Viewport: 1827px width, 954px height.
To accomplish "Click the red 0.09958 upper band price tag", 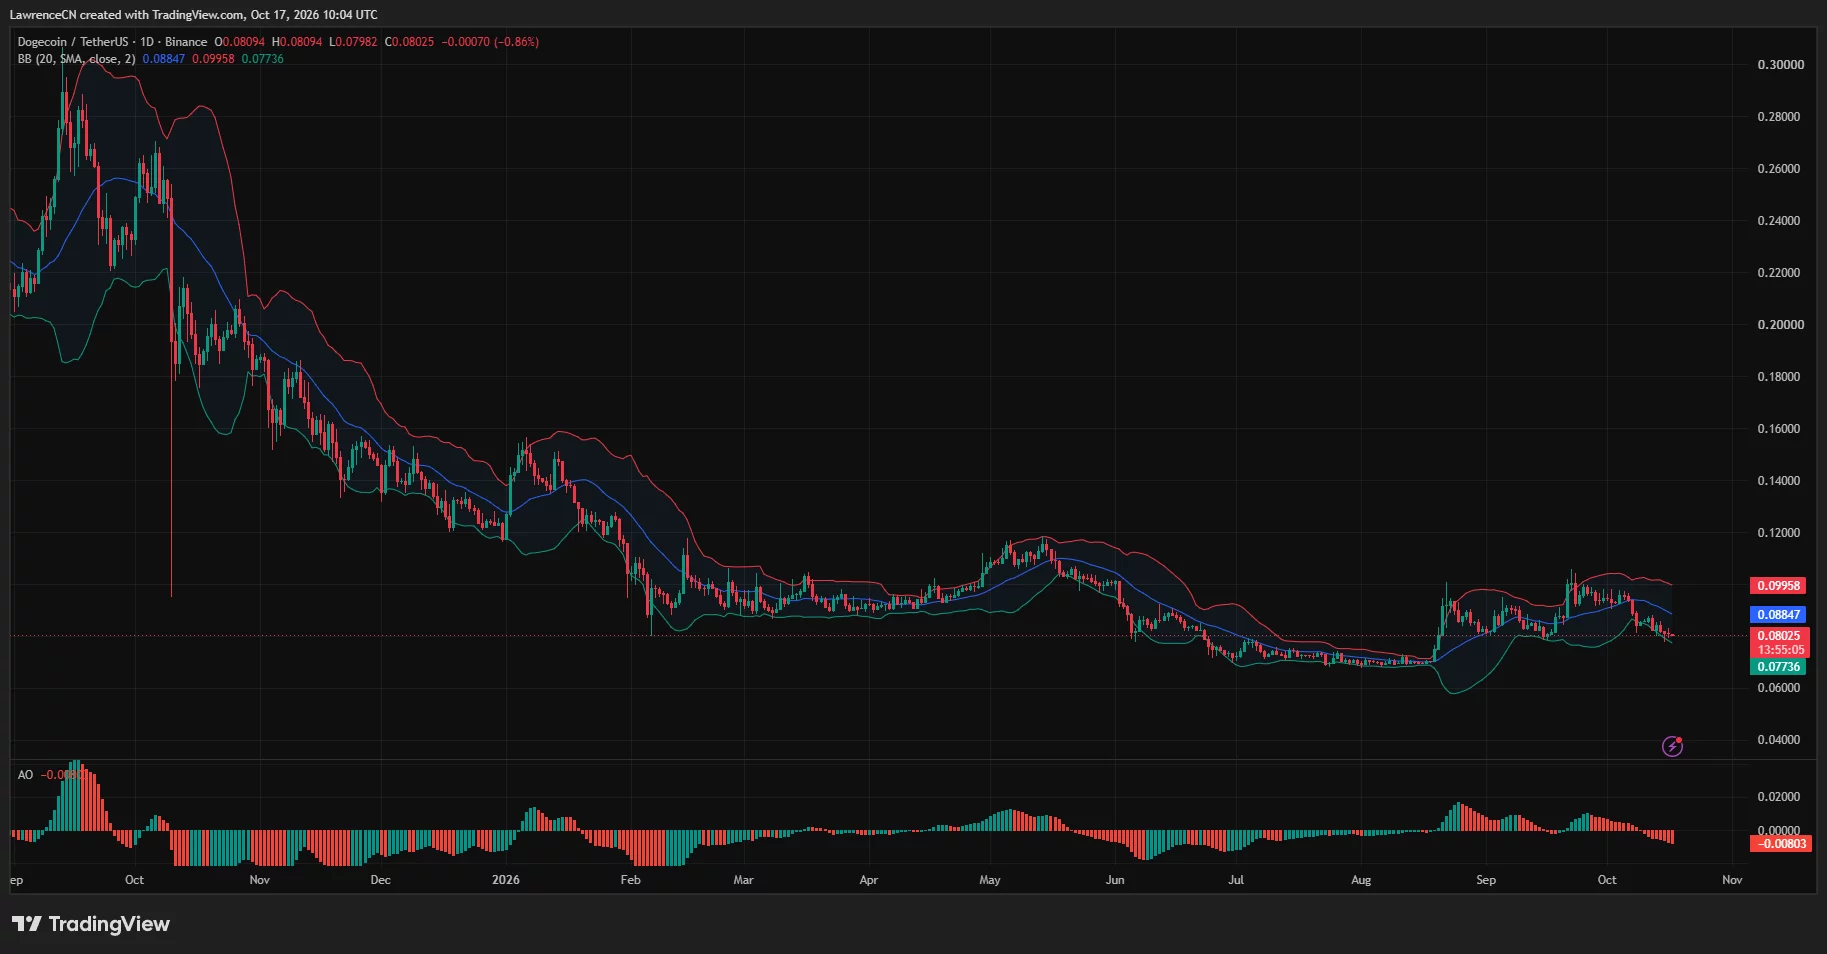I will [x=1778, y=586].
